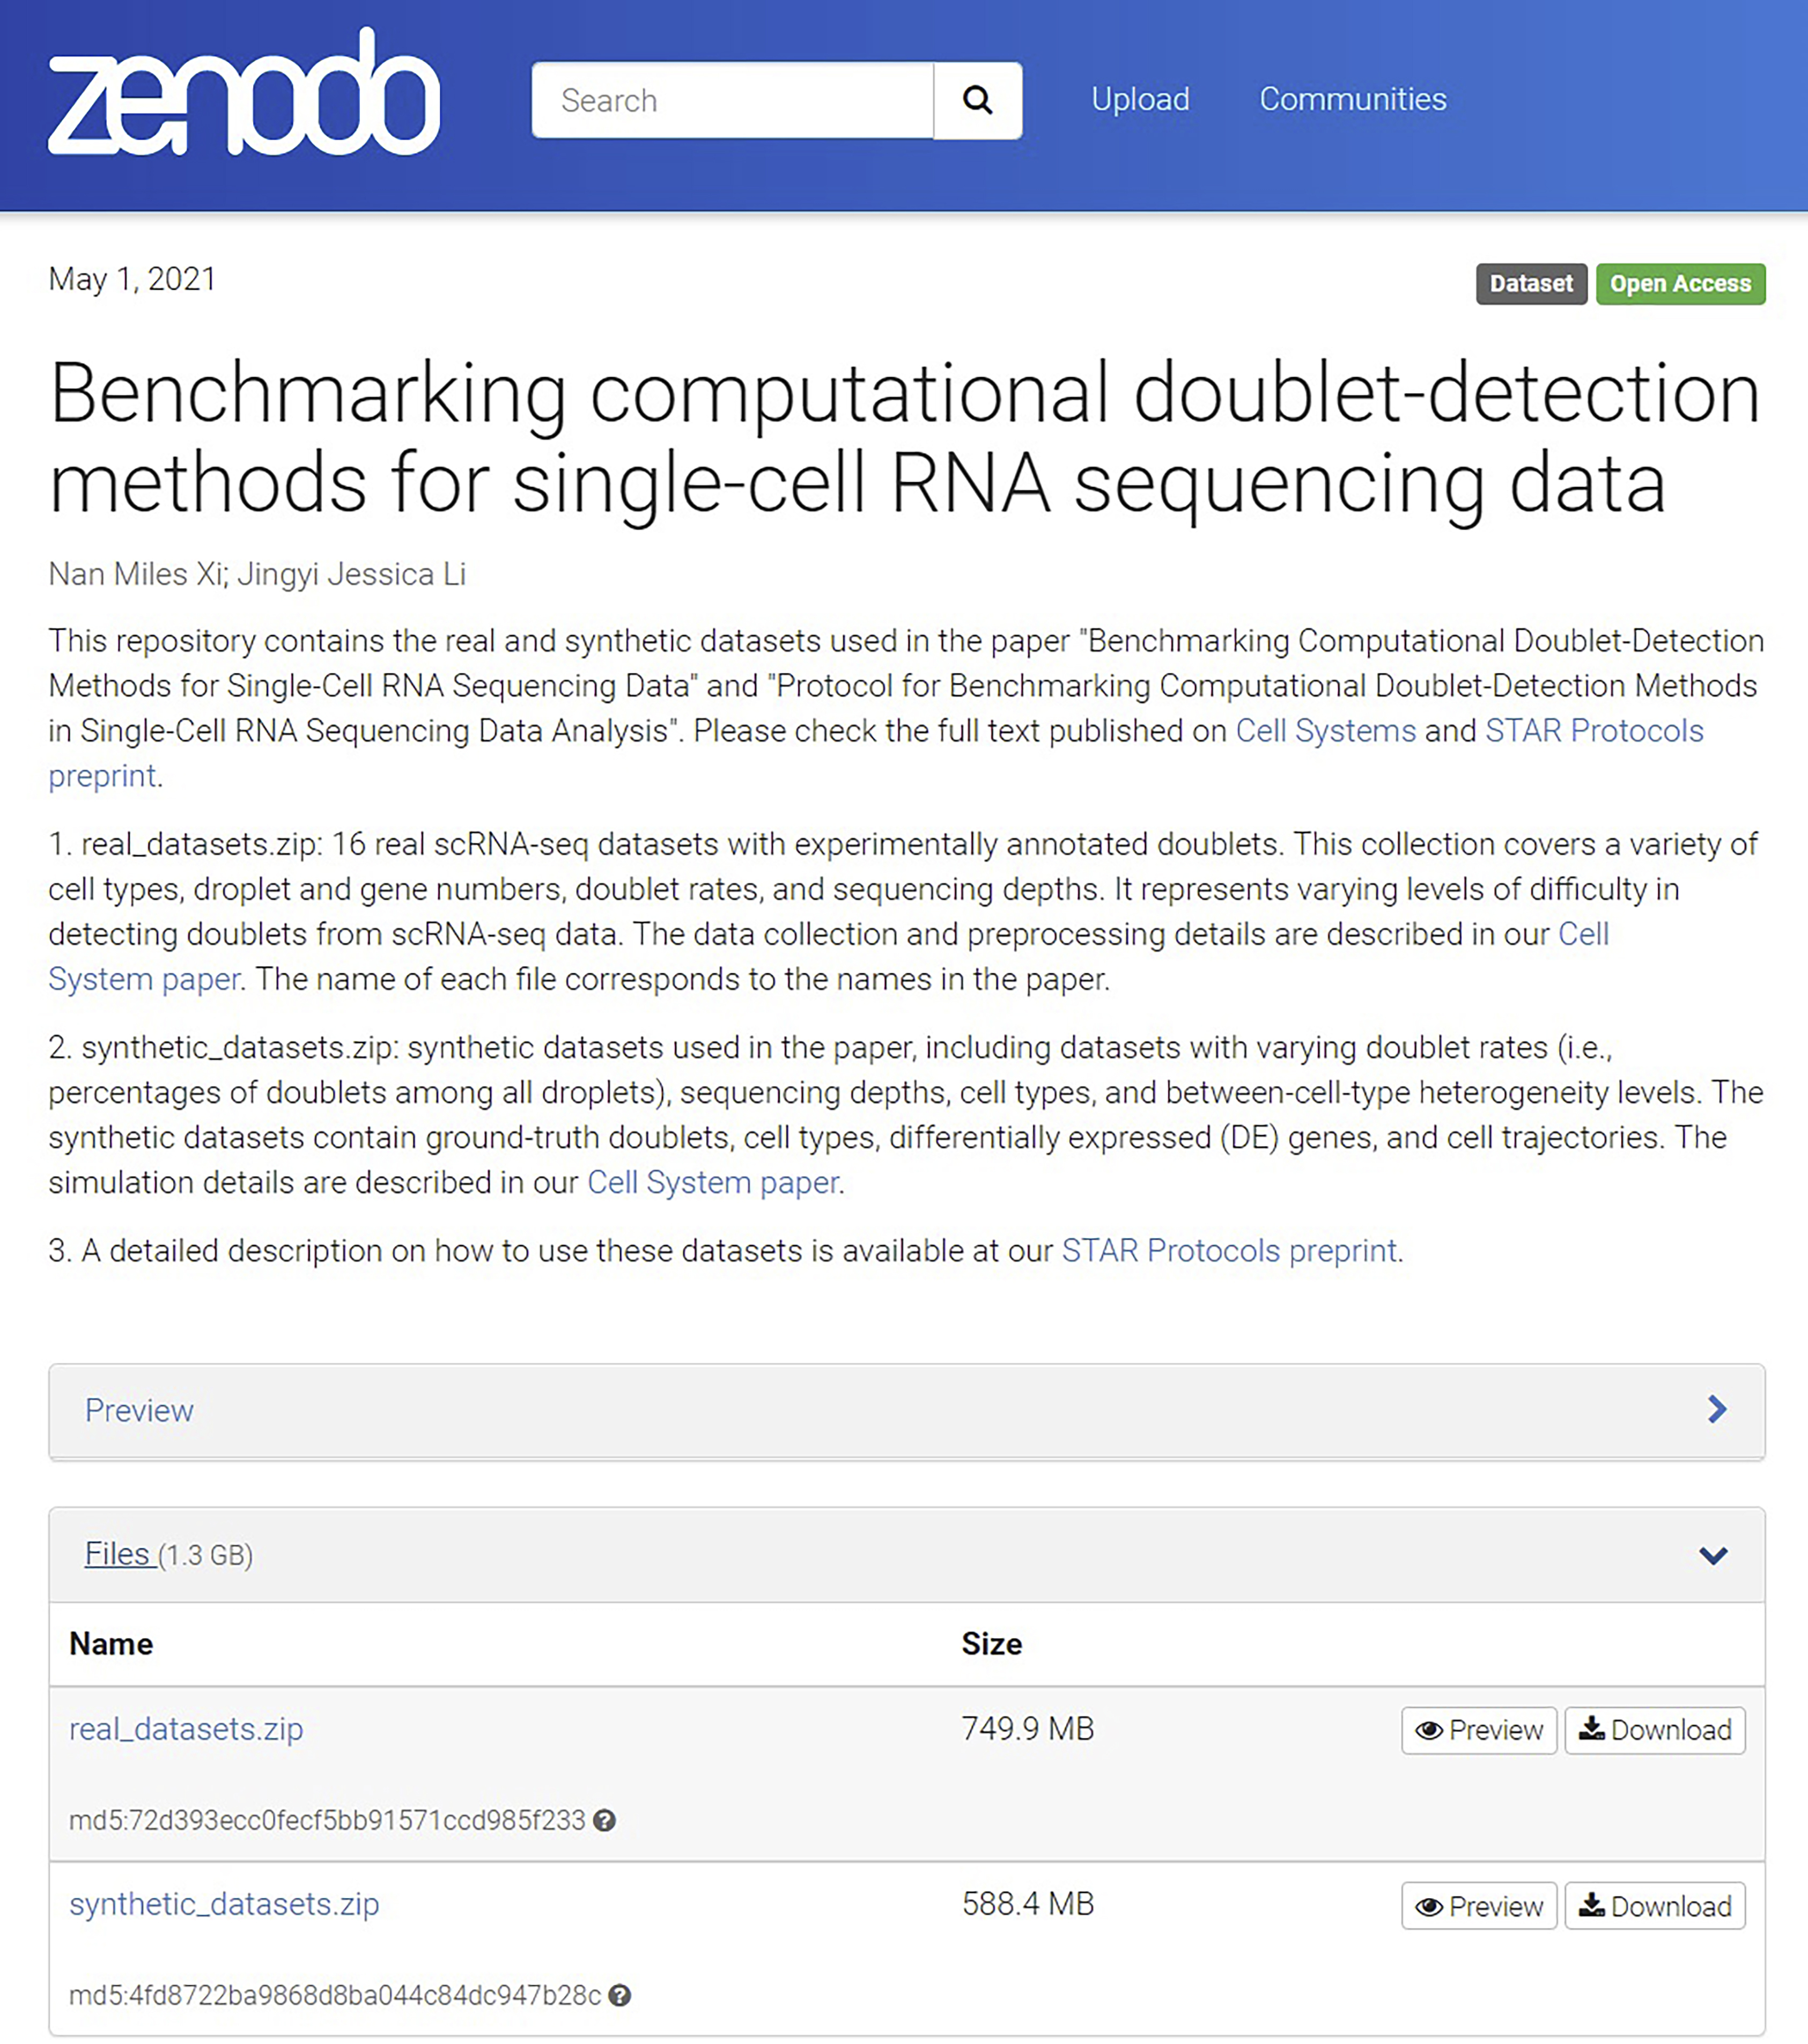Click the Dataset badge

1530,284
